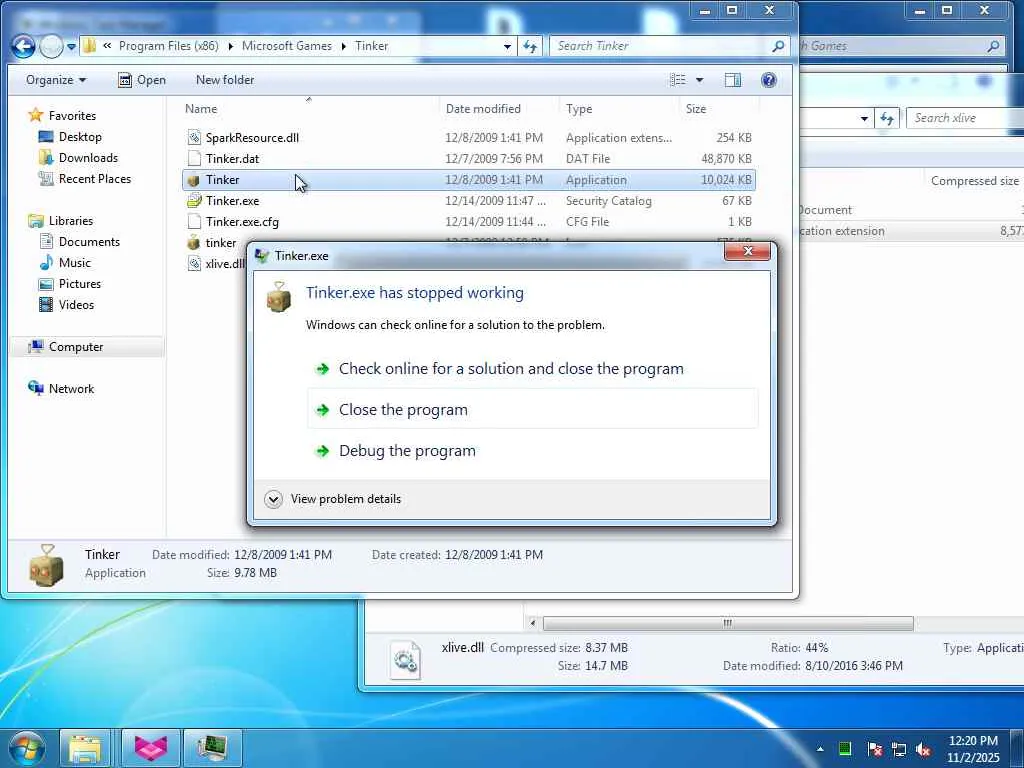1024x768 pixels.
Task: Click the horizontal scrollbar in xlive window
Action: [728, 623]
